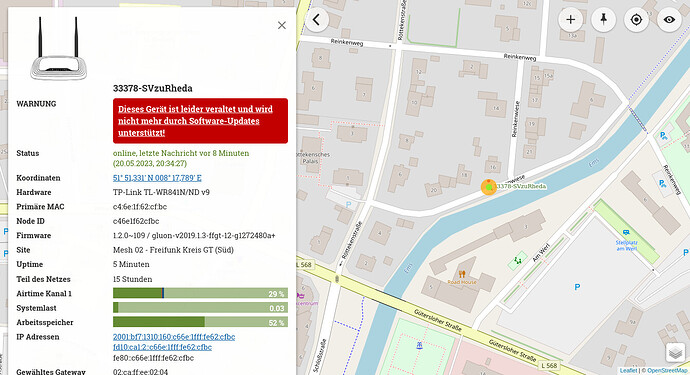
Task: Click the gateway value 02:ca:ff:ee:02:04
Action: point(140,372)
